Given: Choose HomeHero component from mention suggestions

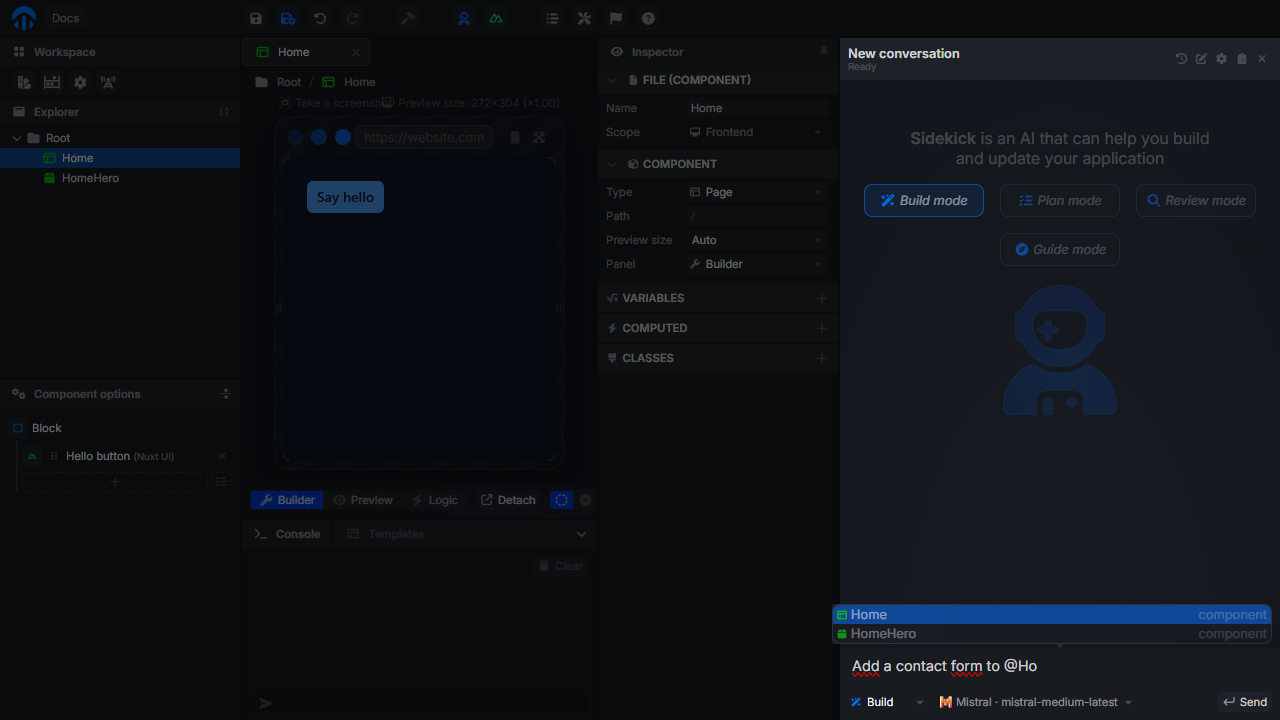Looking at the screenshot, I should (x=1052, y=634).
